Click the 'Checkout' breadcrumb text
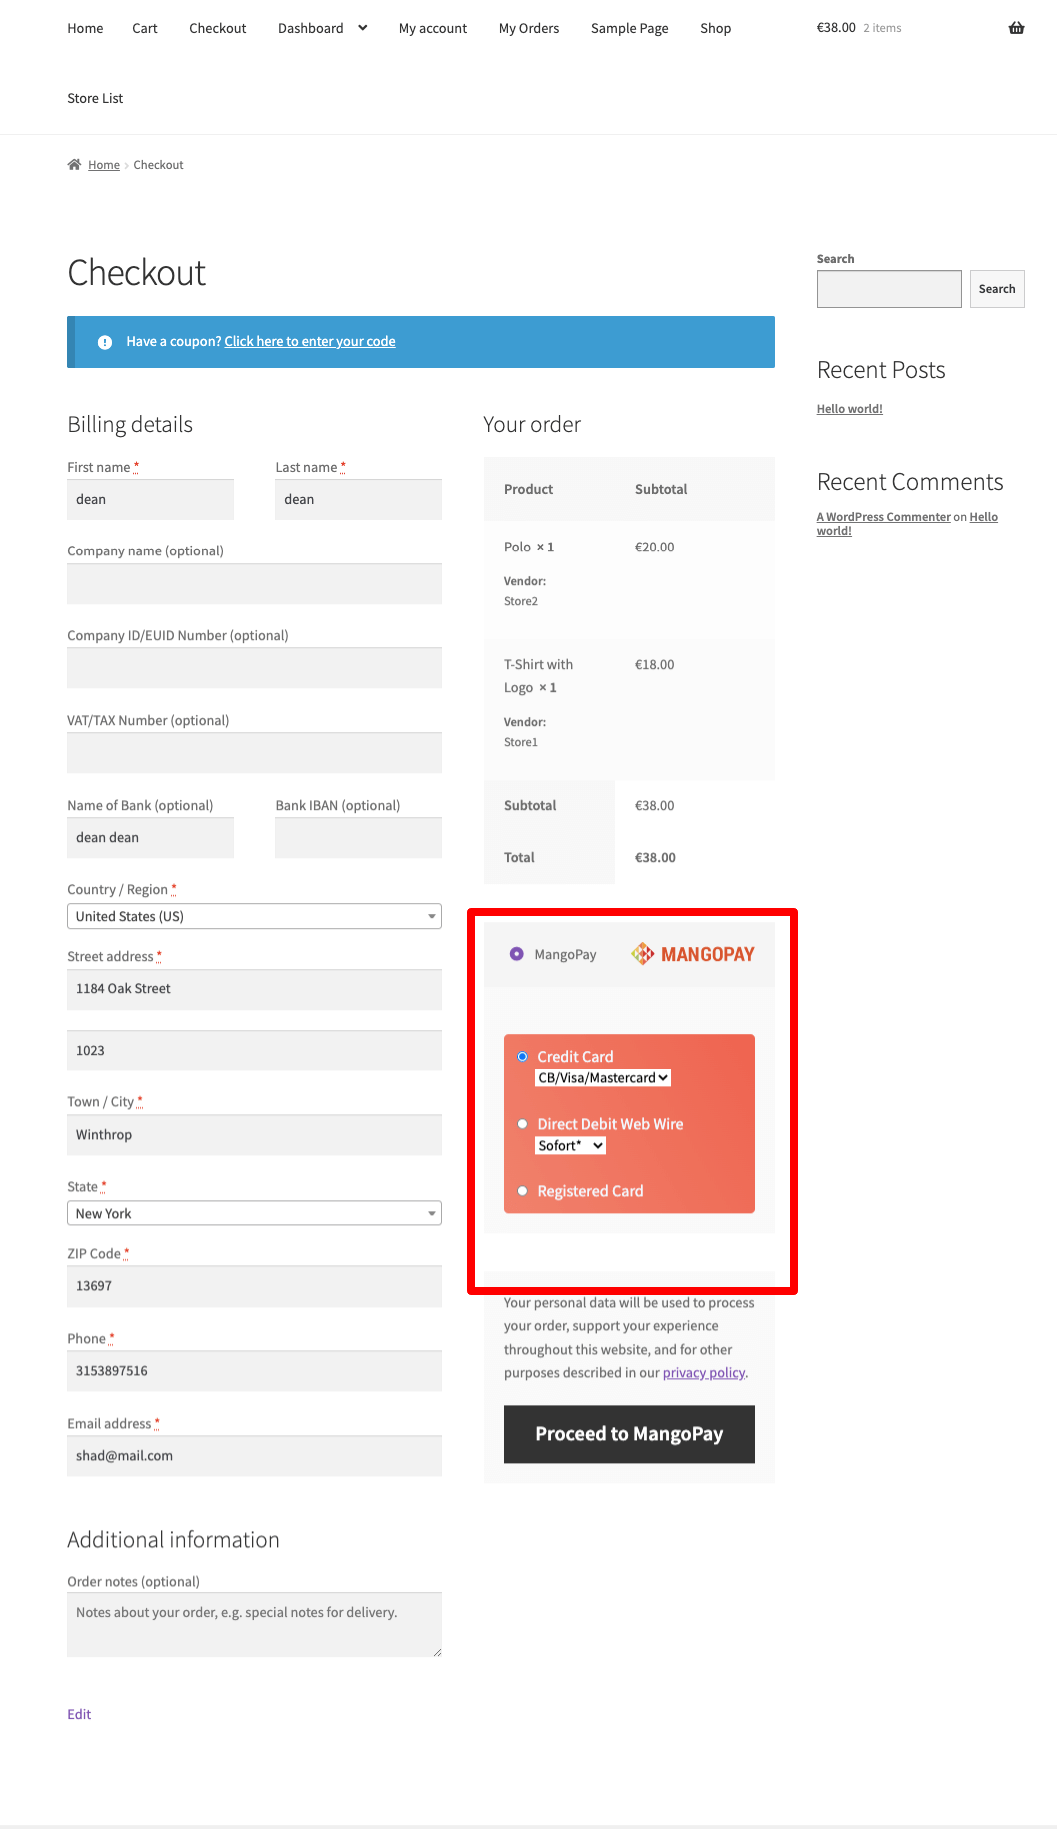Screen dimensions: 1057x1829 click(159, 165)
